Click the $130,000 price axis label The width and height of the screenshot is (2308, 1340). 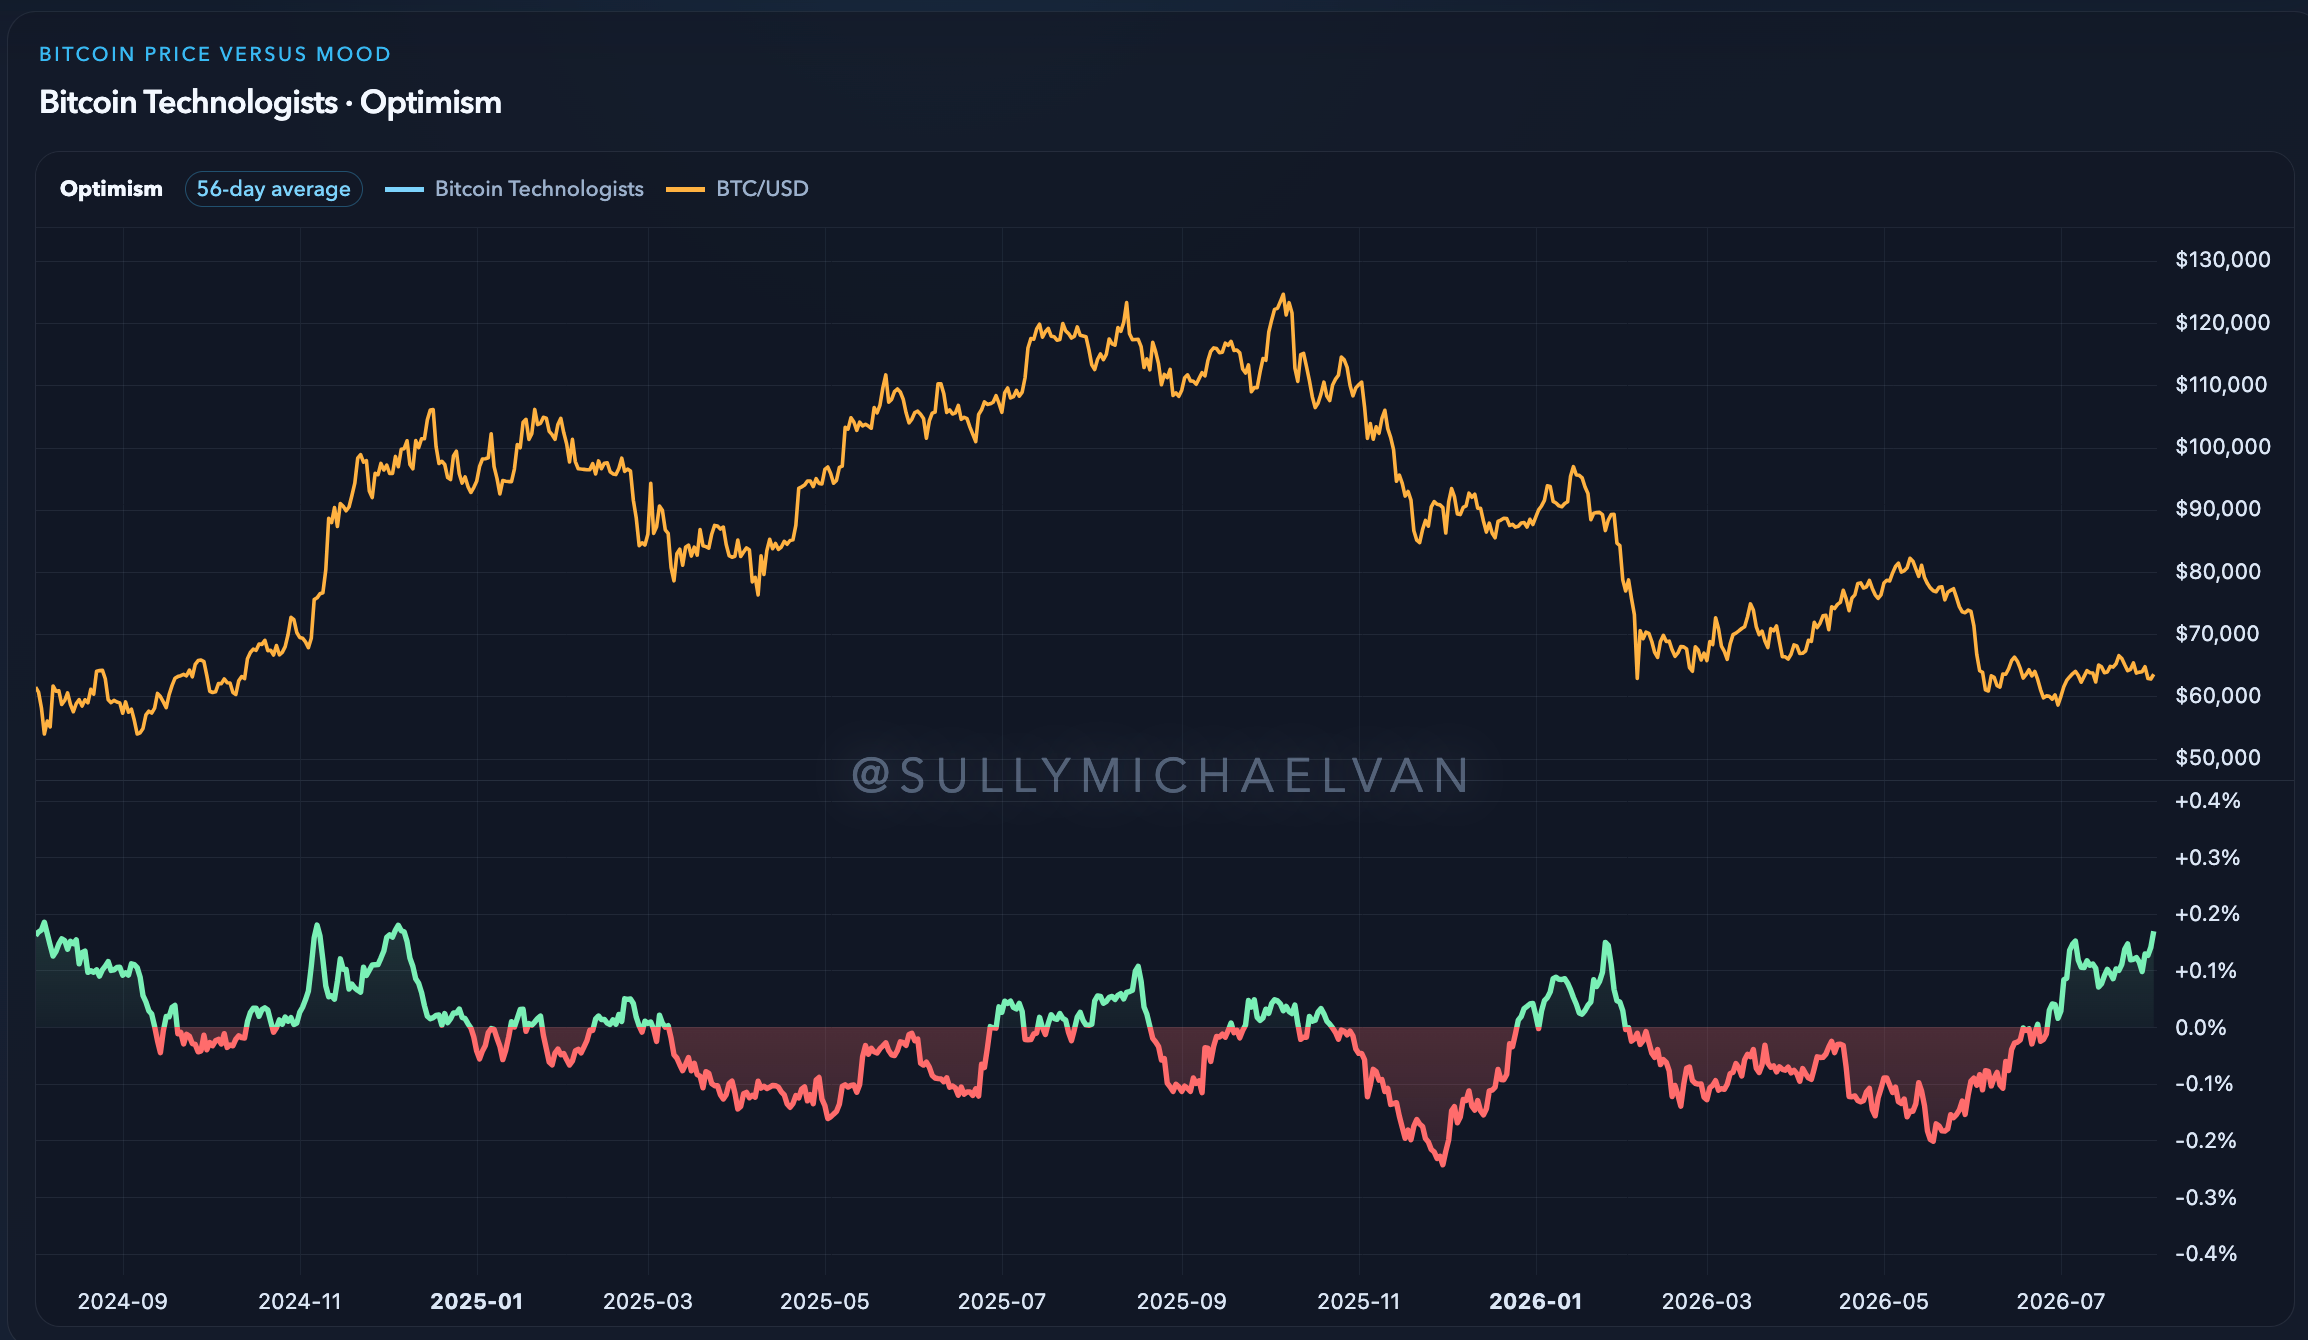[x=2222, y=260]
